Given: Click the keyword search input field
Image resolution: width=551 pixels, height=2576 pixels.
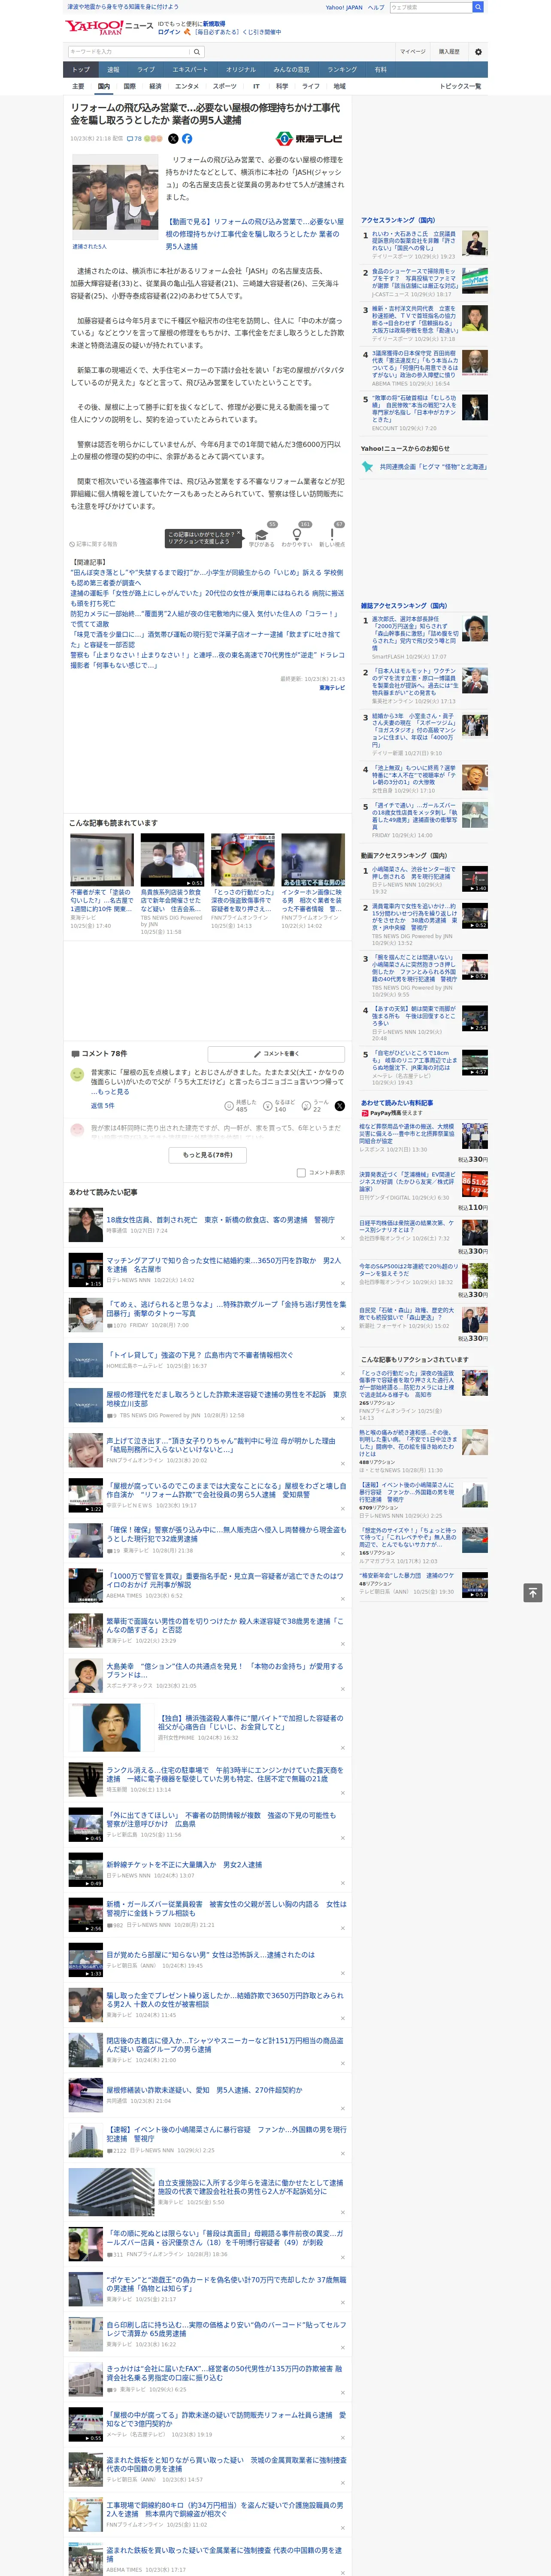Looking at the screenshot, I should 129,51.
